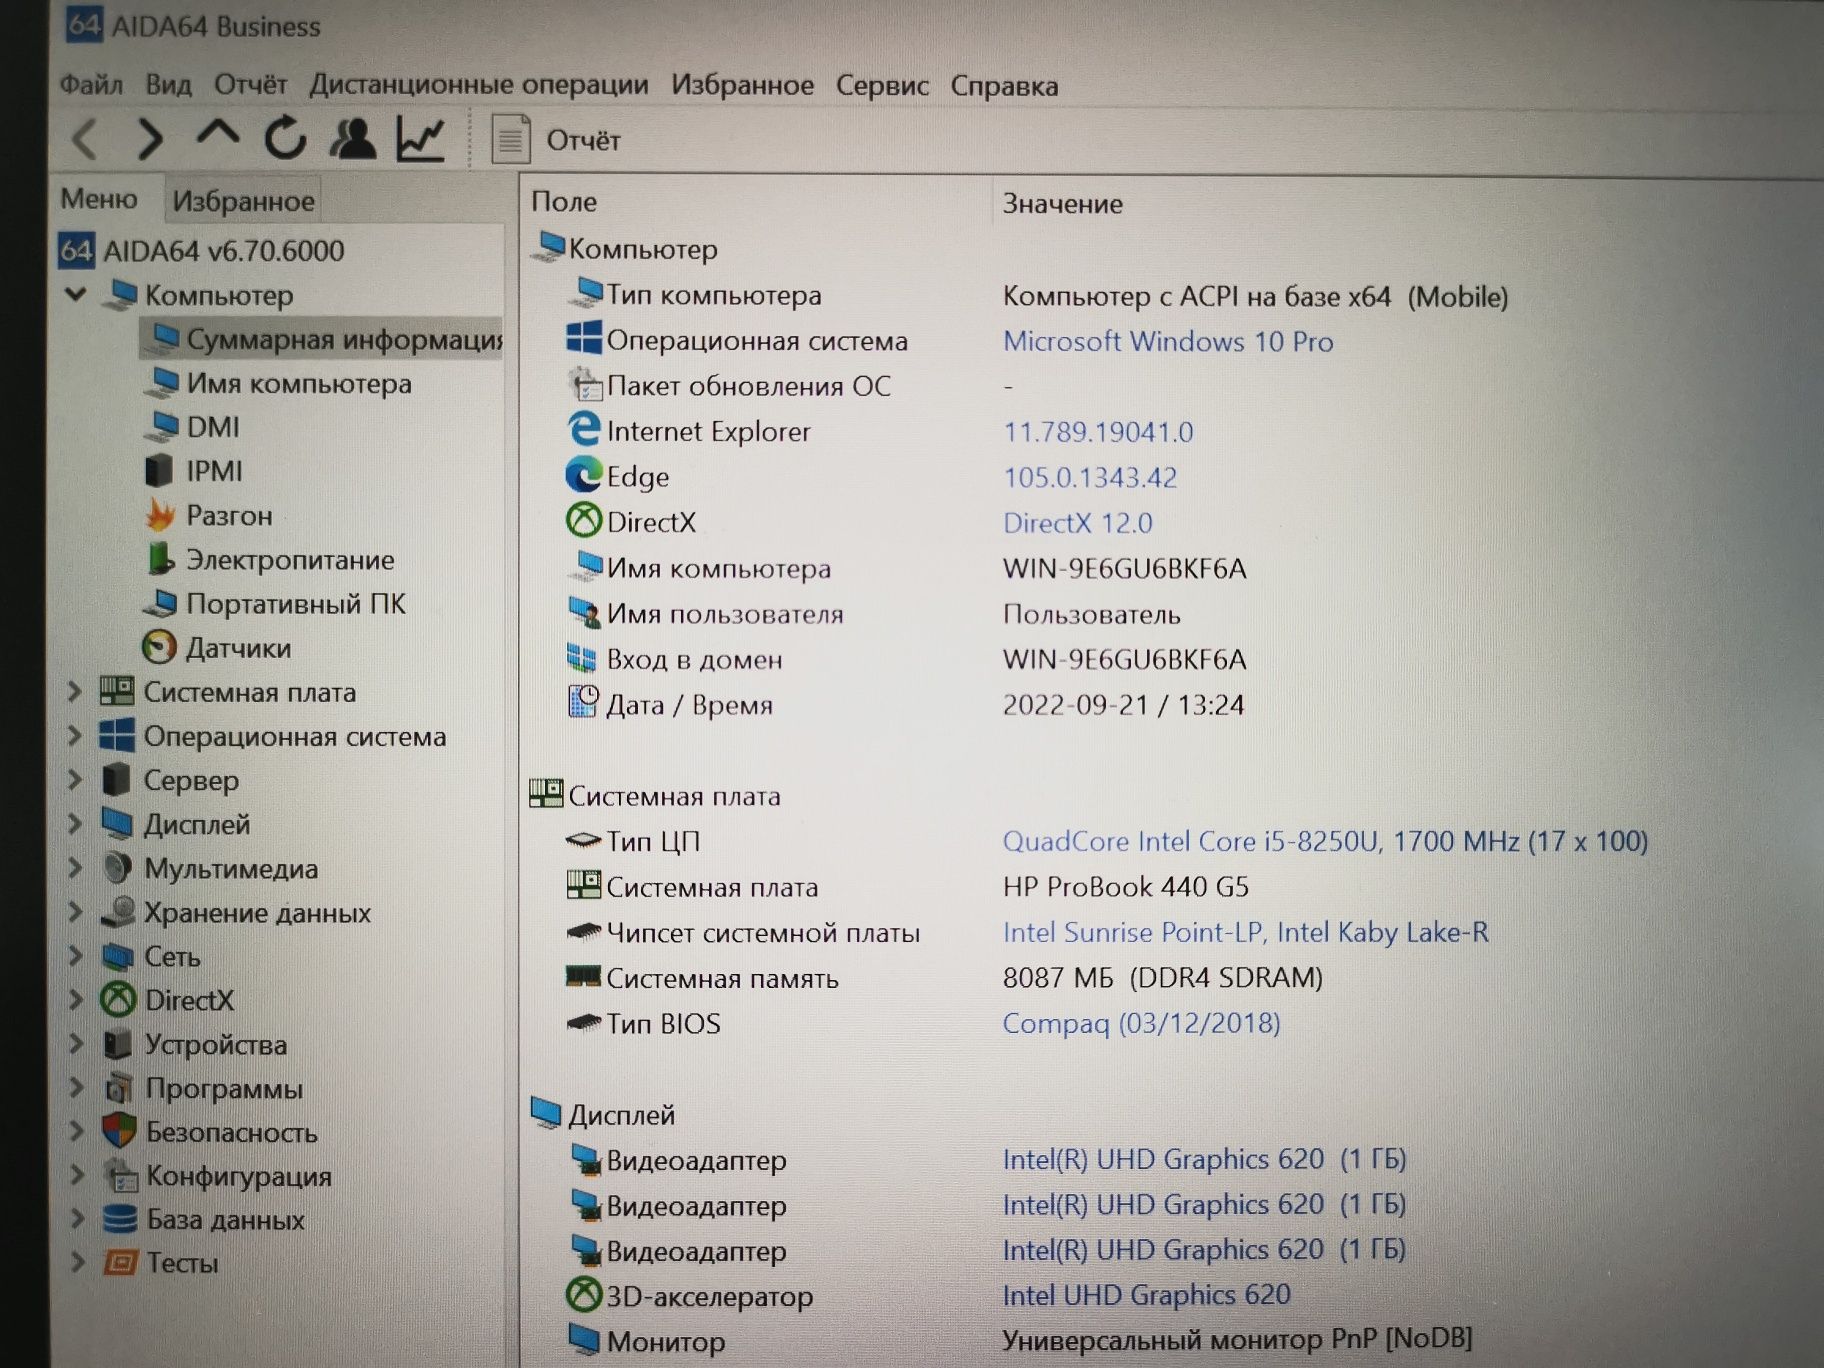Image resolution: width=1824 pixels, height=1368 pixels.
Task: Open the Отчёт menu in menu bar
Action: [x=250, y=84]
